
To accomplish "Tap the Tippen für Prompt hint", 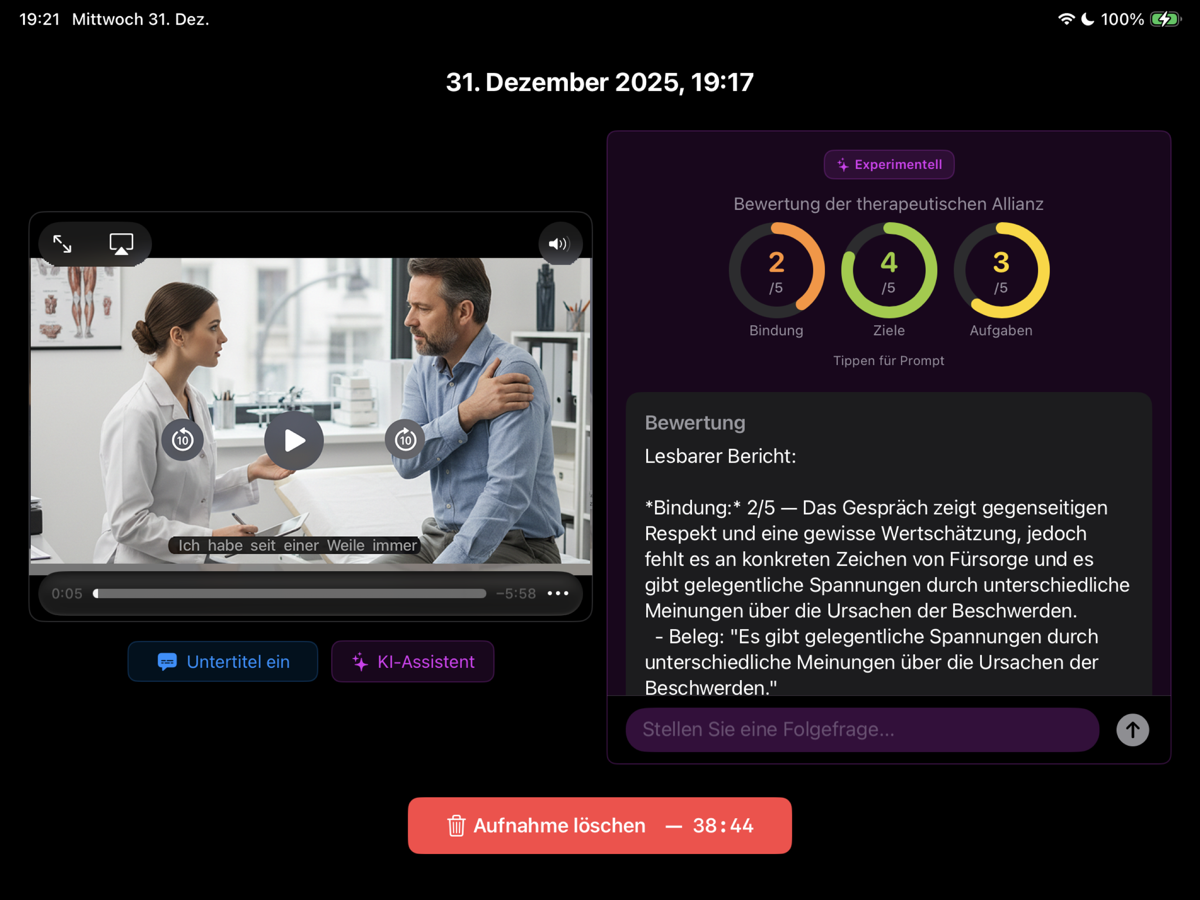I will (x=889, y=360).
